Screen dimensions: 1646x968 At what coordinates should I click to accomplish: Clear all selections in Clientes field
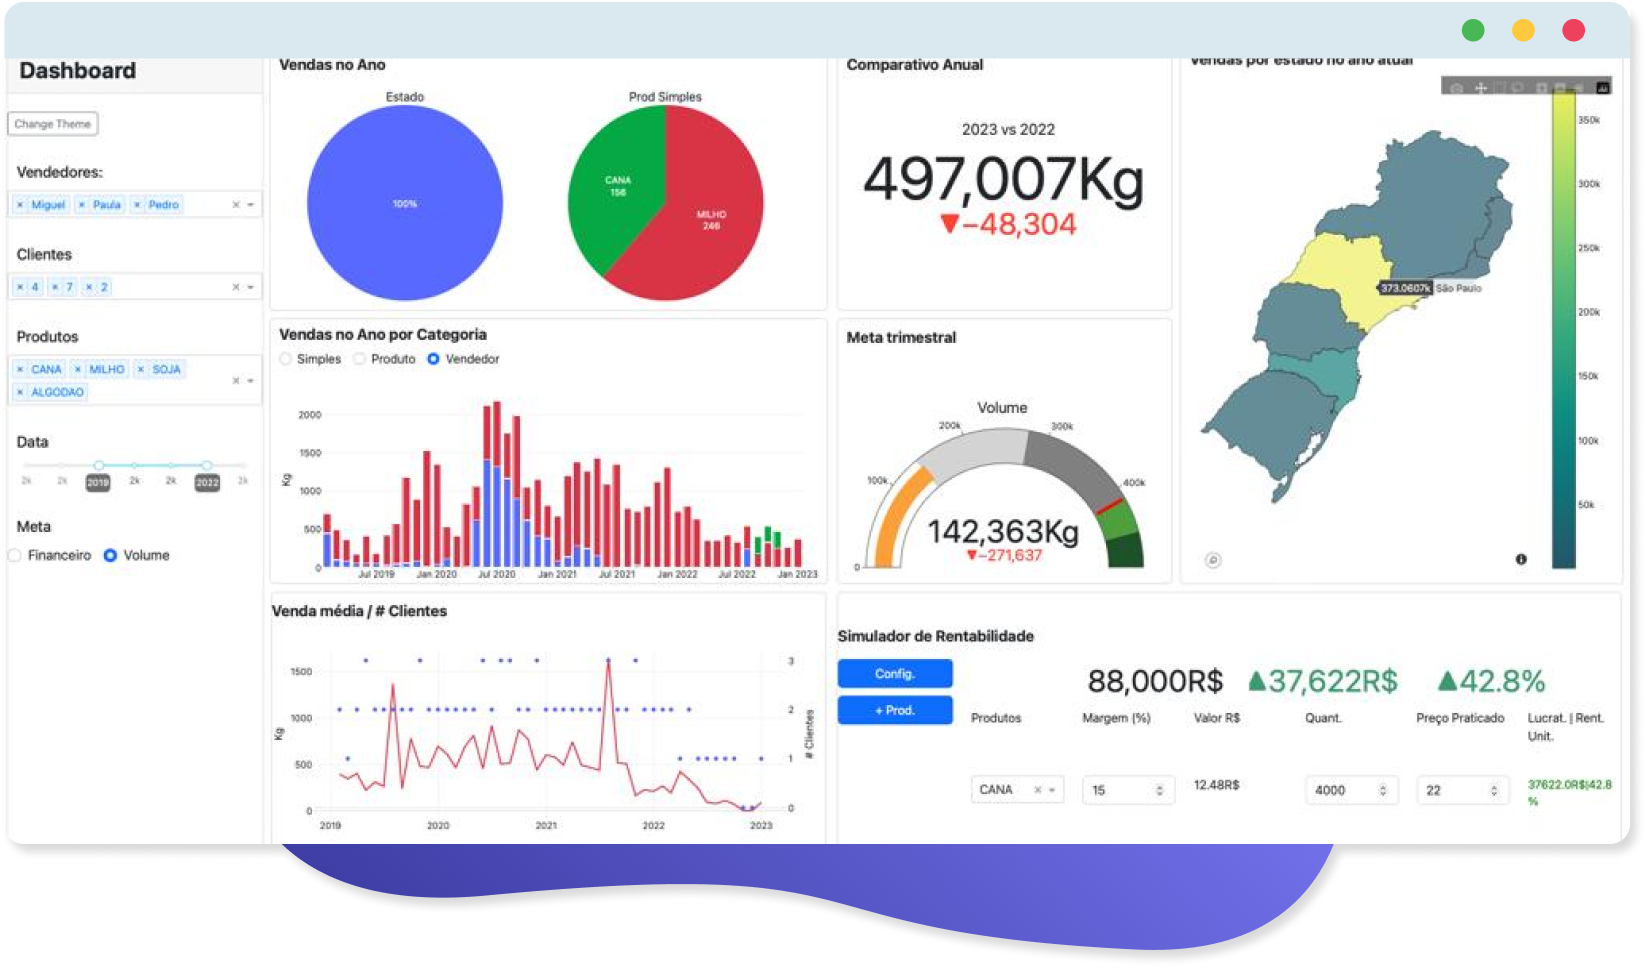(236, 287)
